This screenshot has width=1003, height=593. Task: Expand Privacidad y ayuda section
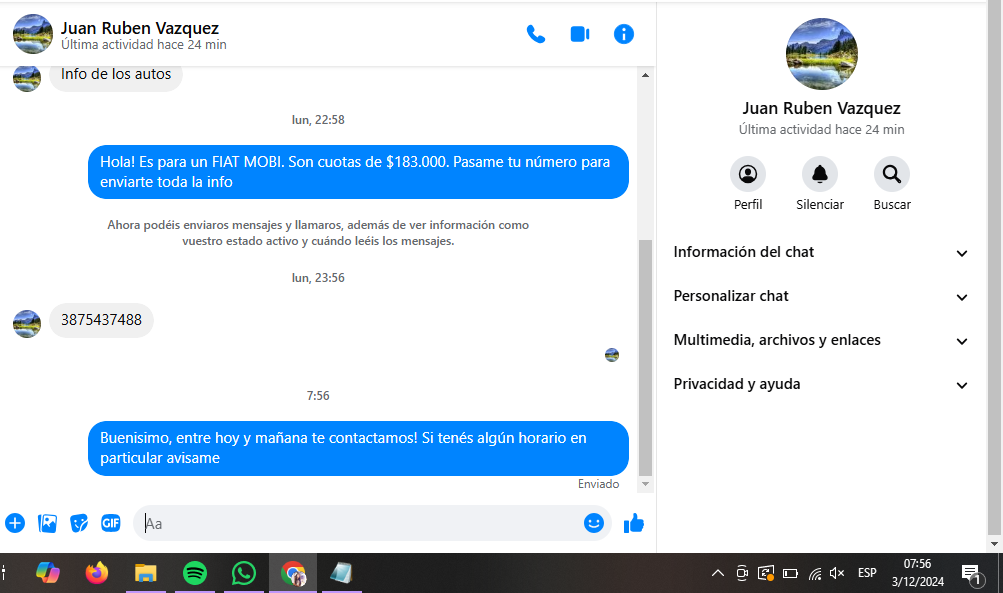point(821,385)
